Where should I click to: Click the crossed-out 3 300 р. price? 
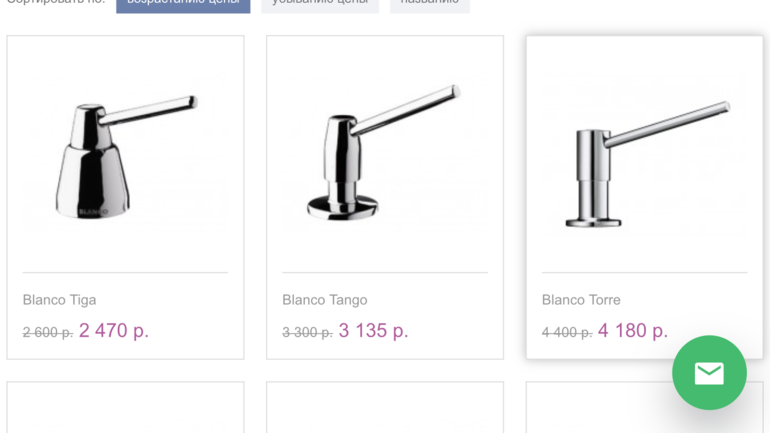[x=307, y=332]
